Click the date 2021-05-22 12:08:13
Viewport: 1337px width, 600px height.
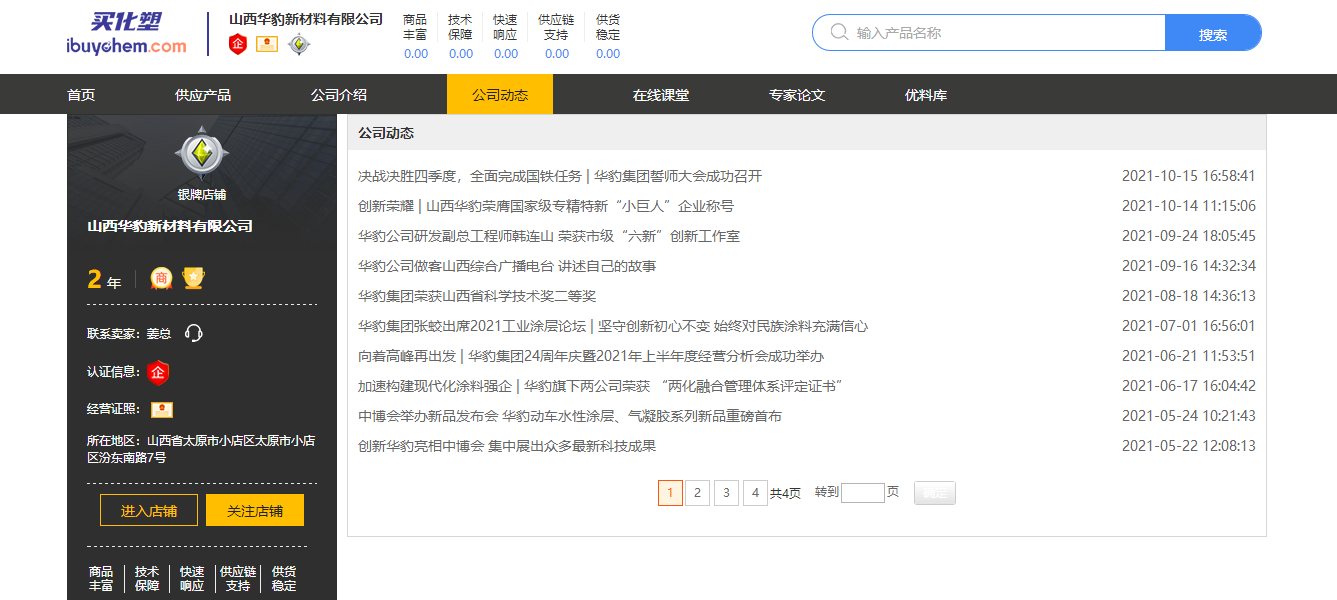pos(1189,446)
